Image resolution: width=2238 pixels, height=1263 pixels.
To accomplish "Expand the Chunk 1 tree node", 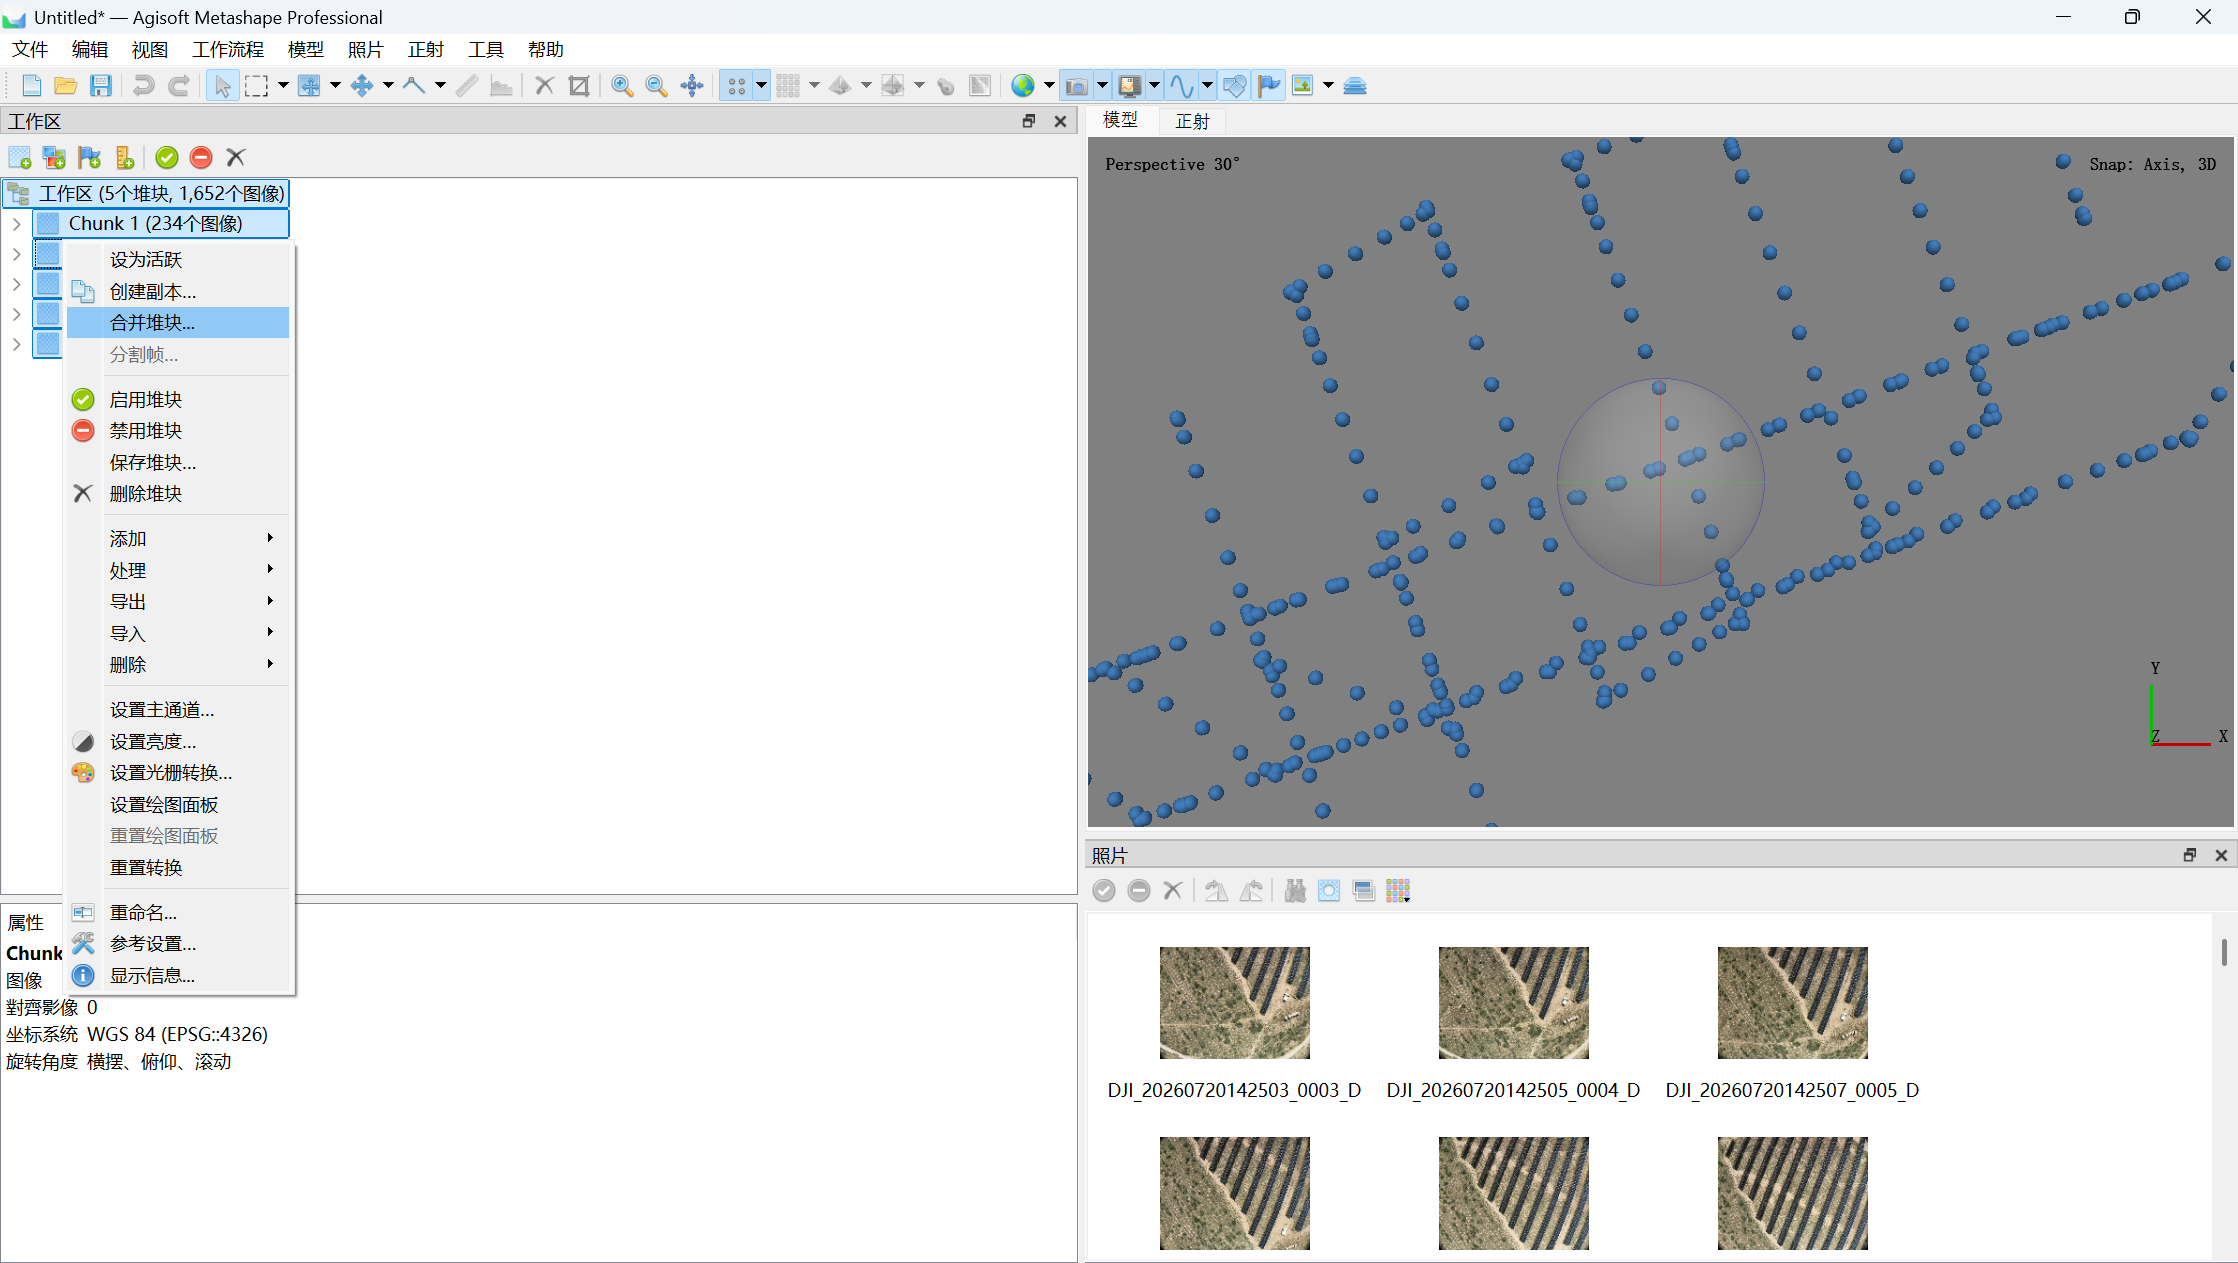I will 16,224.
